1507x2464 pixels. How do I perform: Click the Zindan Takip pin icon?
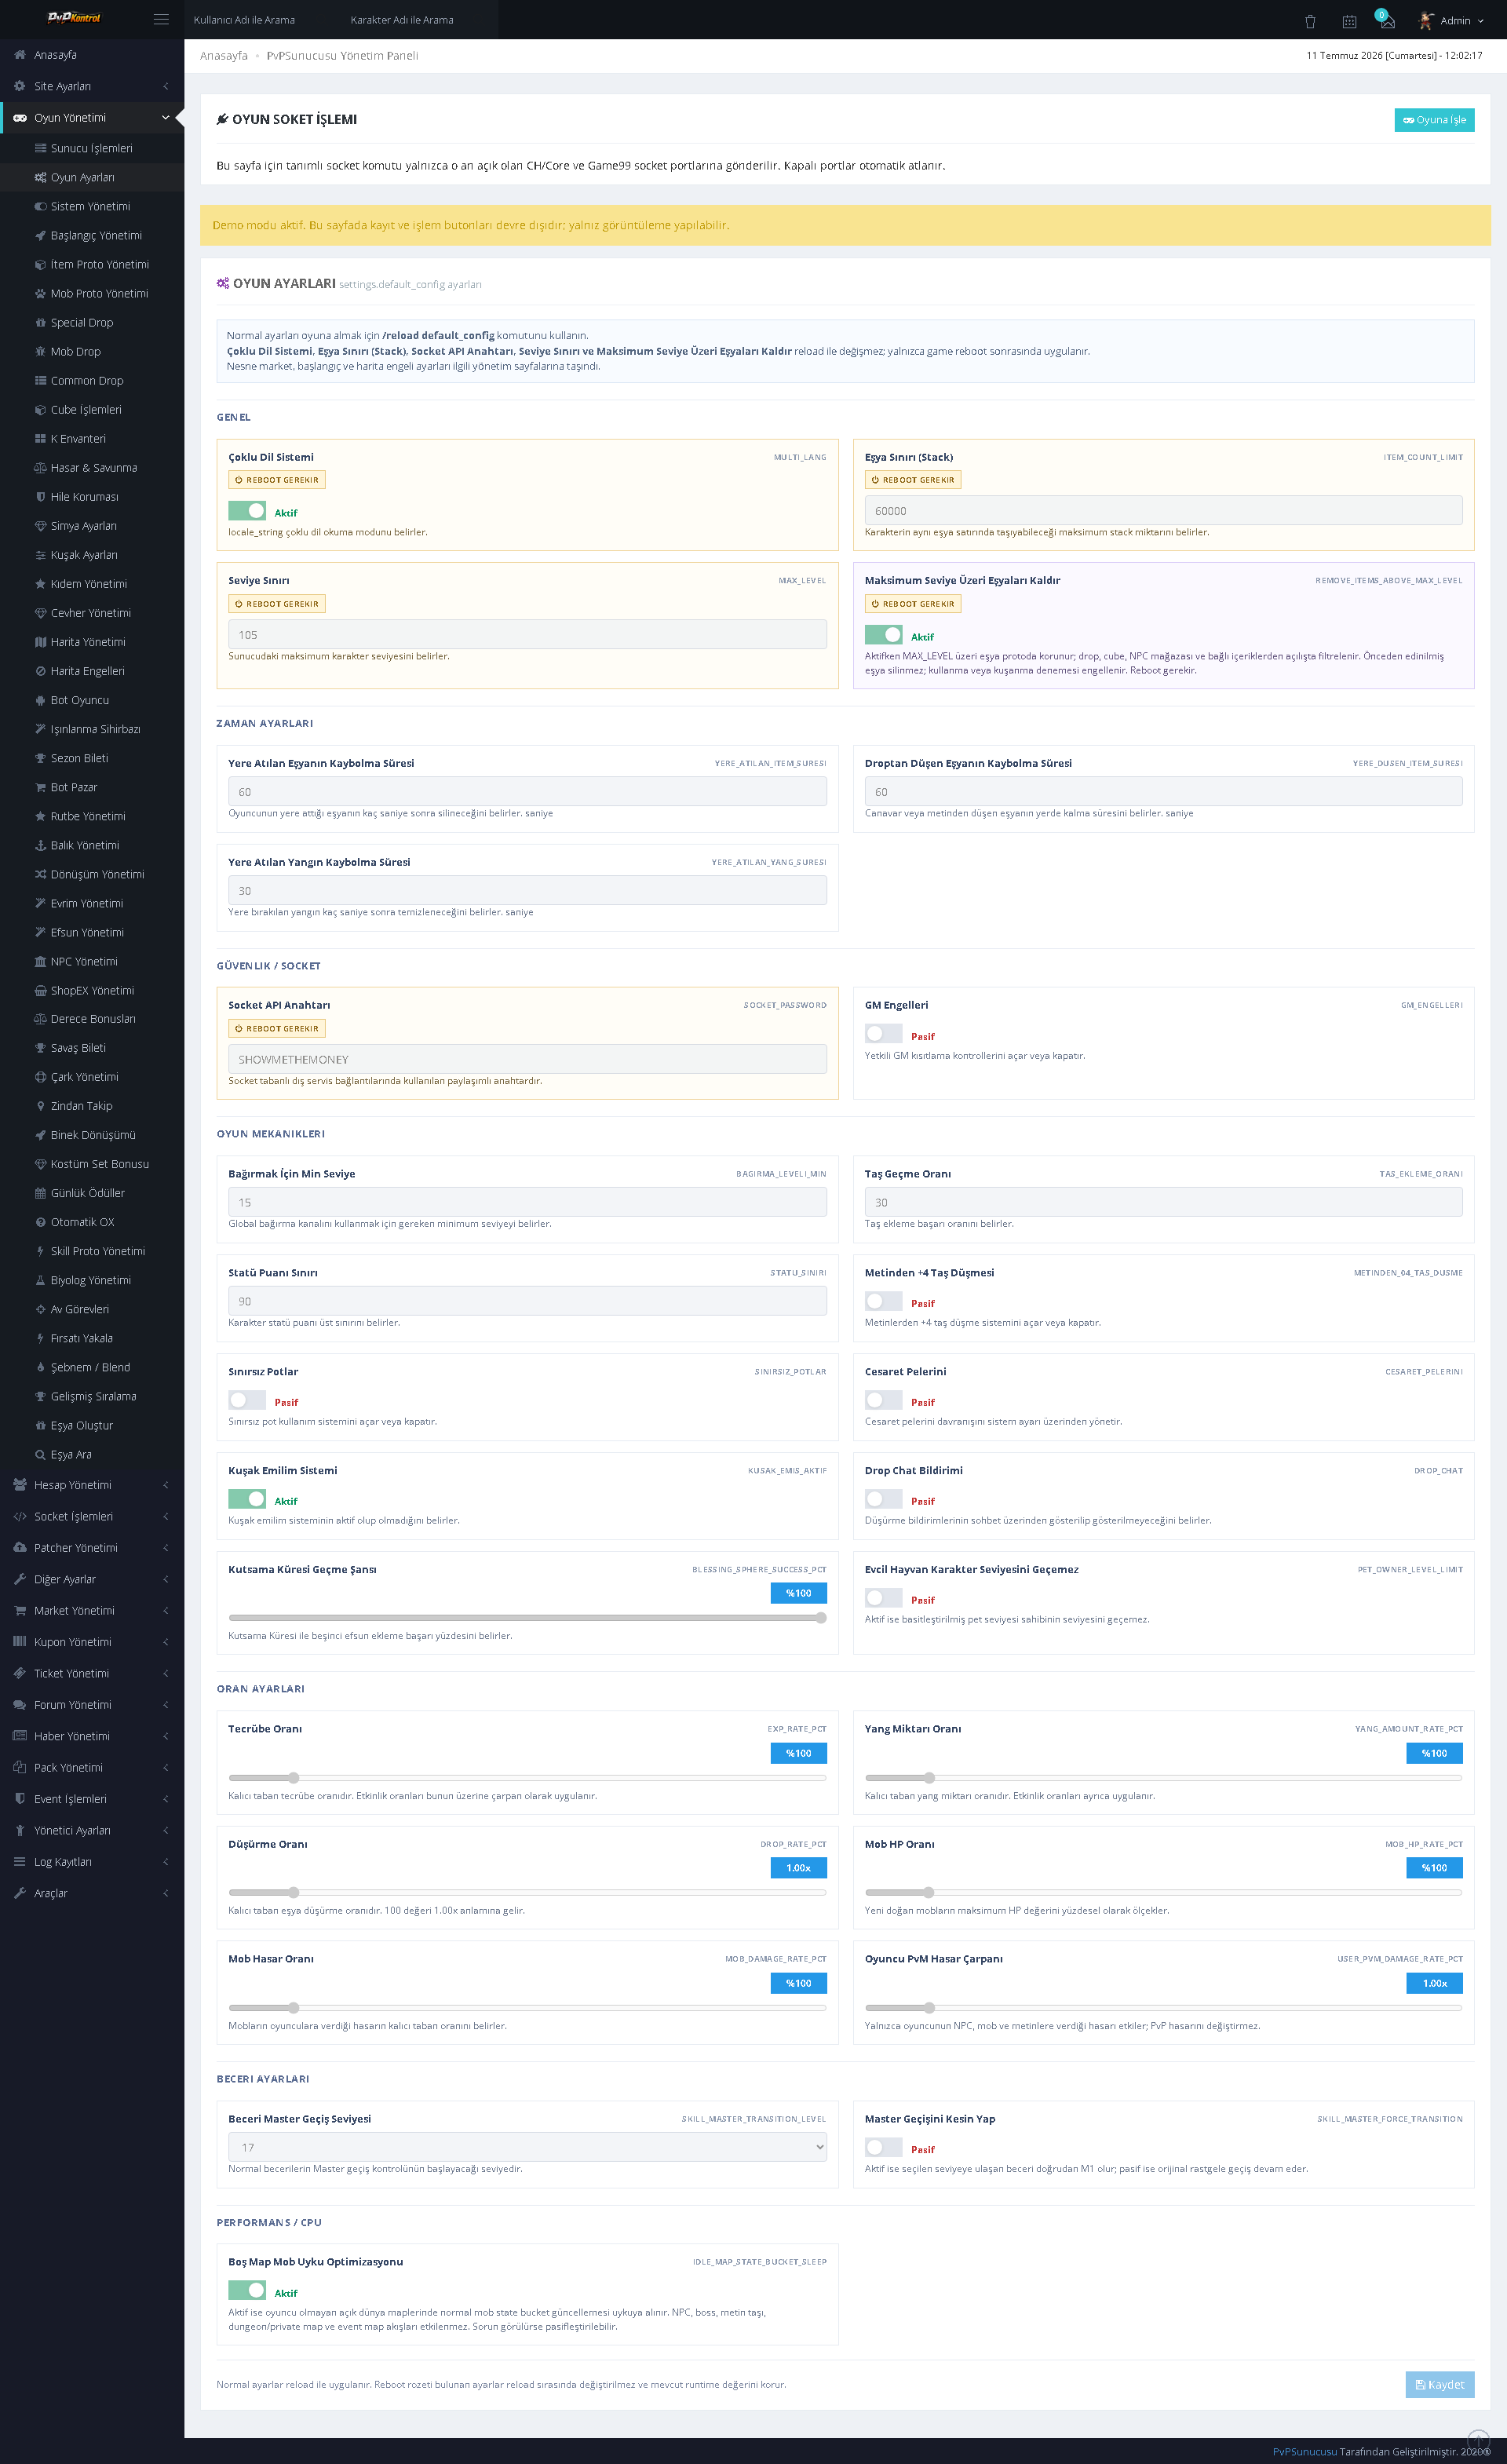tap(40, 1106)
